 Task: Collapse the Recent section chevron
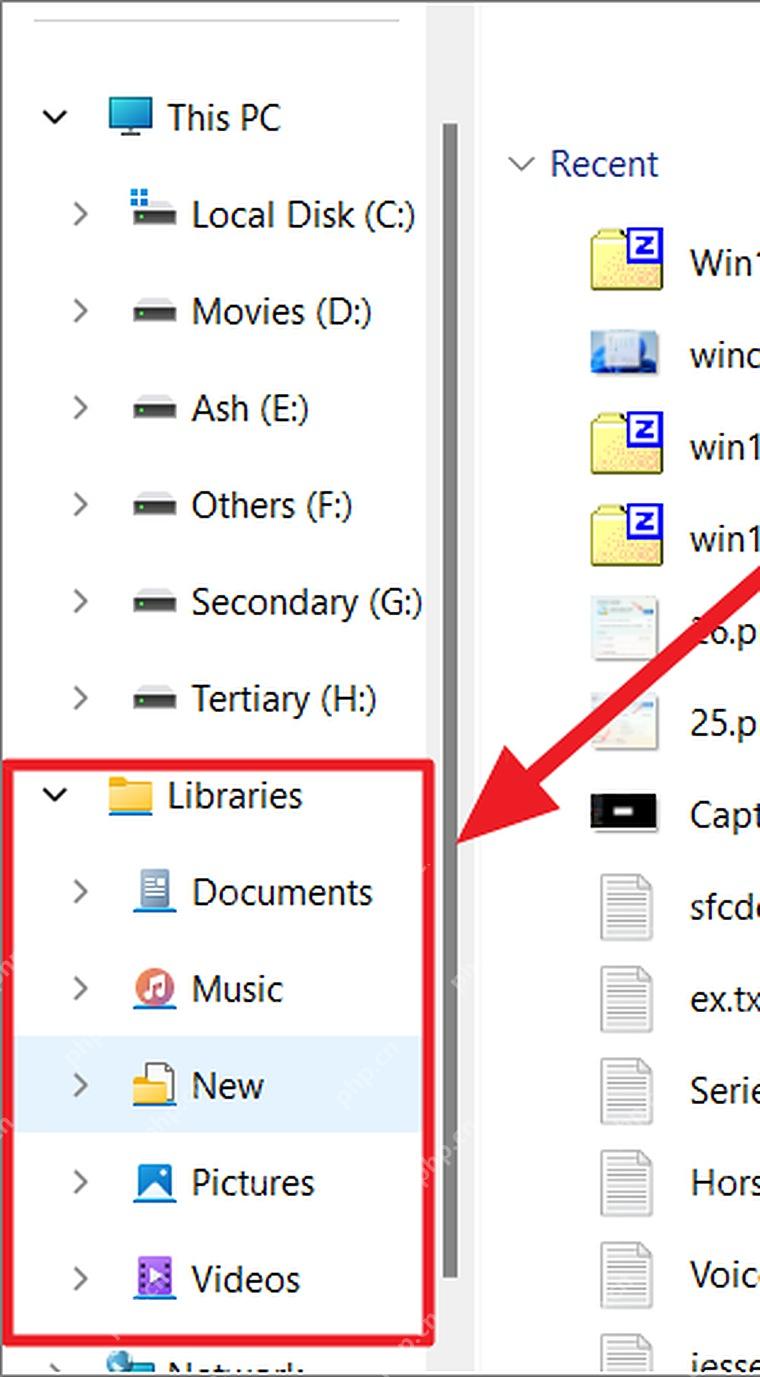click(x=521, y=164)
